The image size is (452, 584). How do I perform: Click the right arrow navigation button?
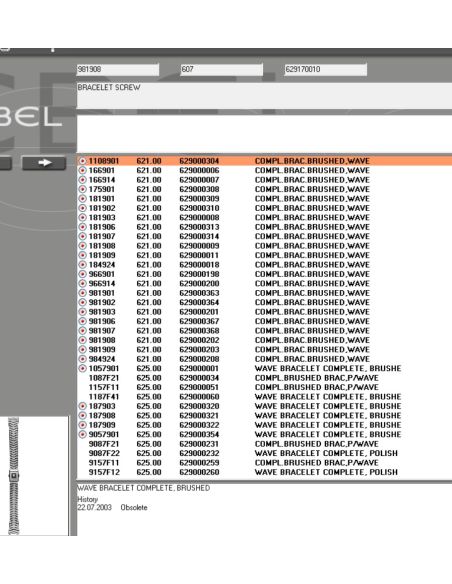pos(44,163)
